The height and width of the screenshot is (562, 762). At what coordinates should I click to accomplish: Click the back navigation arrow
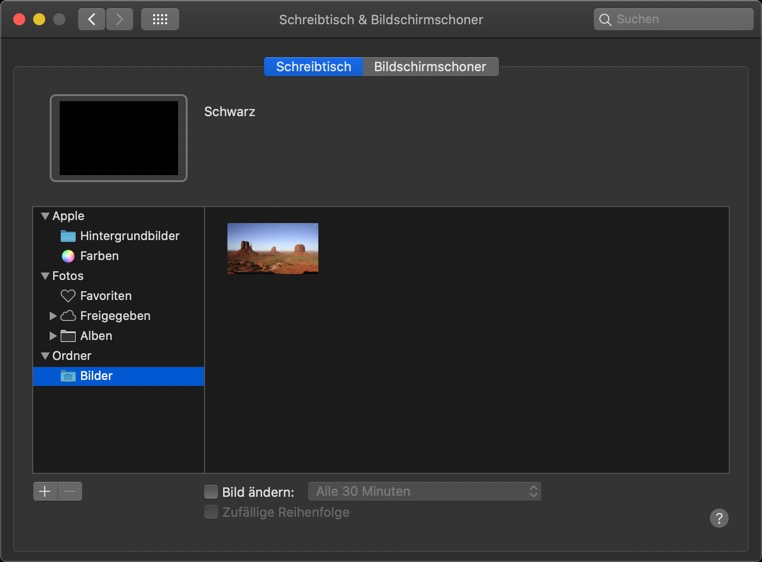tap(92, 19)
